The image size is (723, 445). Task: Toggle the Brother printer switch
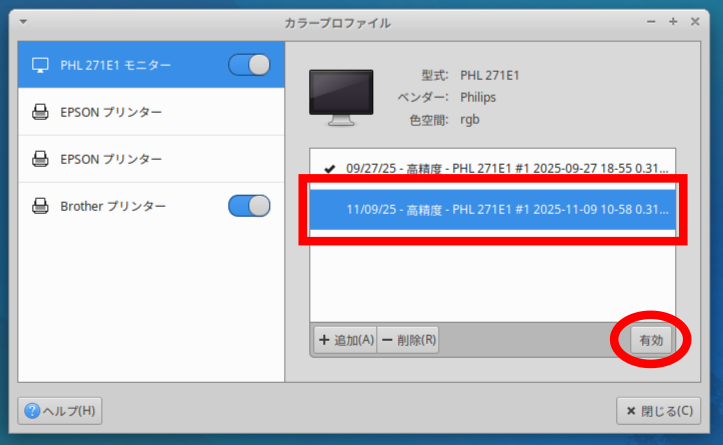(x=249, y=206)
